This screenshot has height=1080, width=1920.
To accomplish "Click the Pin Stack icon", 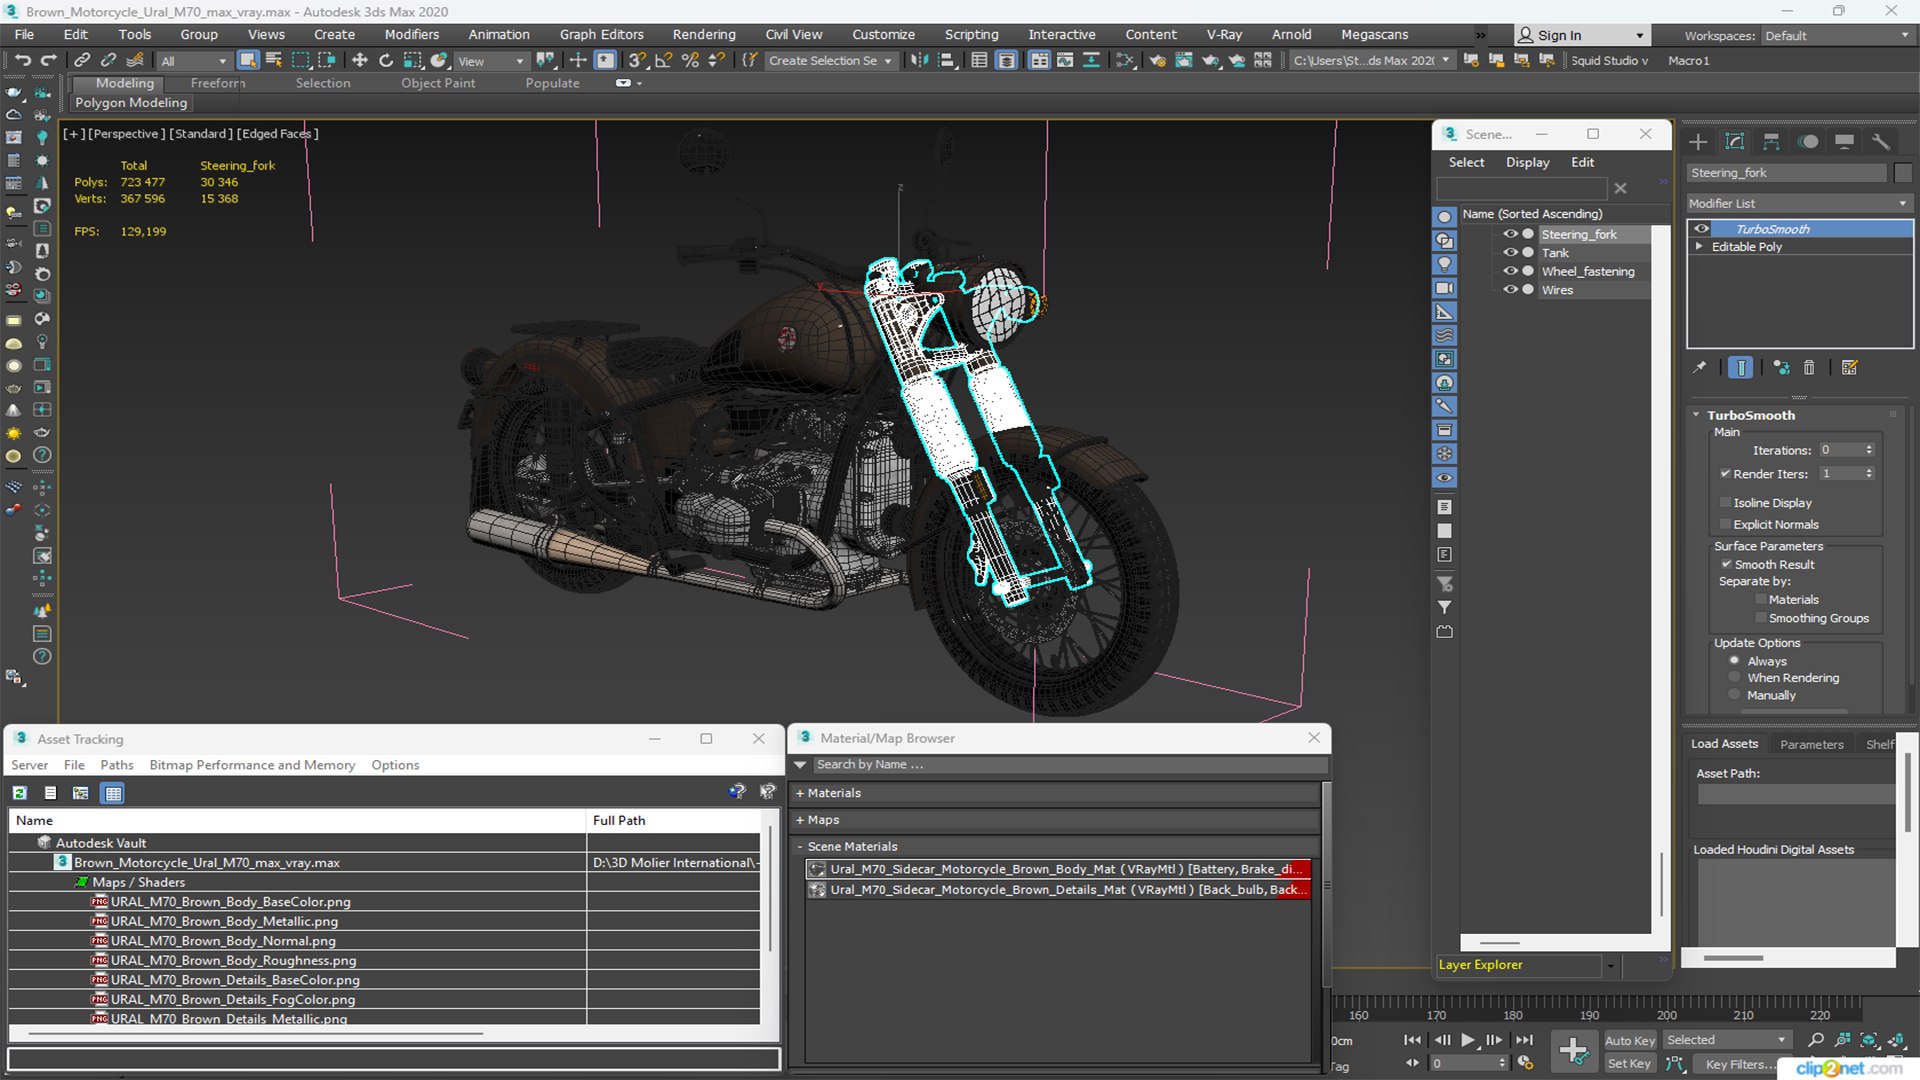I will (x=1700, y=368).
